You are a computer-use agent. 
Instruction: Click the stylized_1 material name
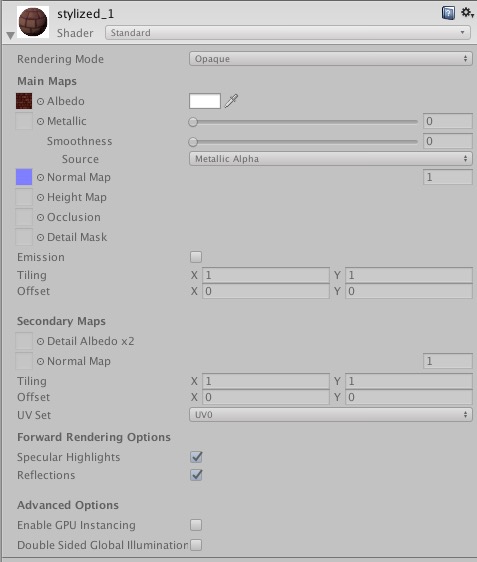point(86,14)
